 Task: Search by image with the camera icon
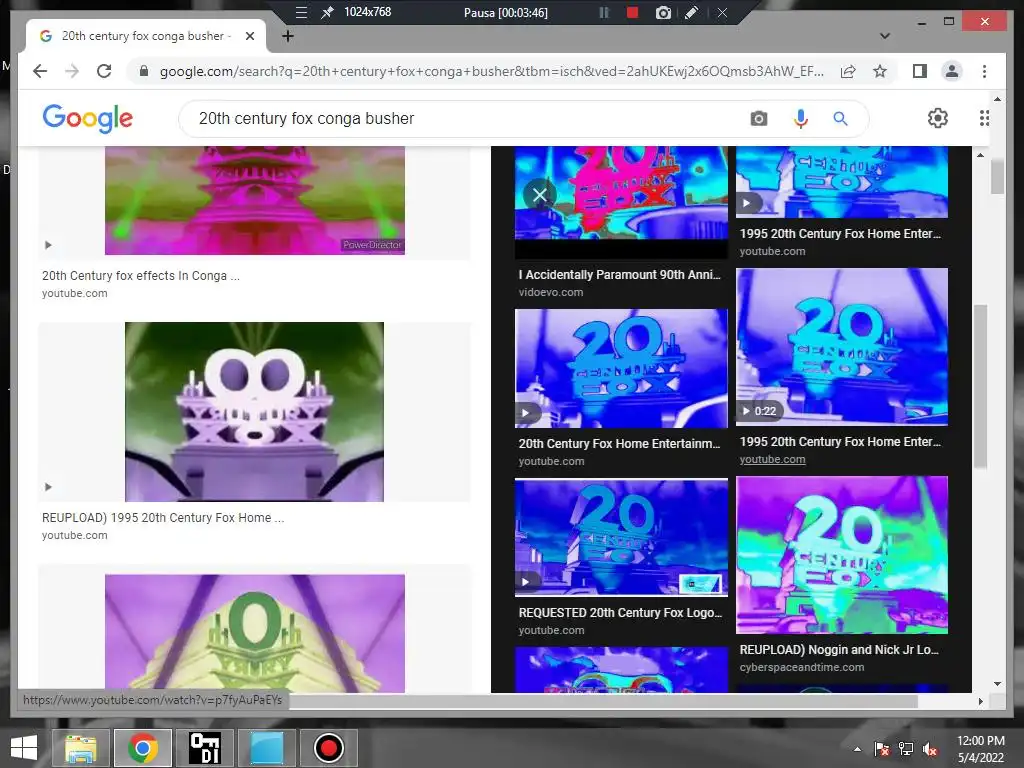(758, 118)
